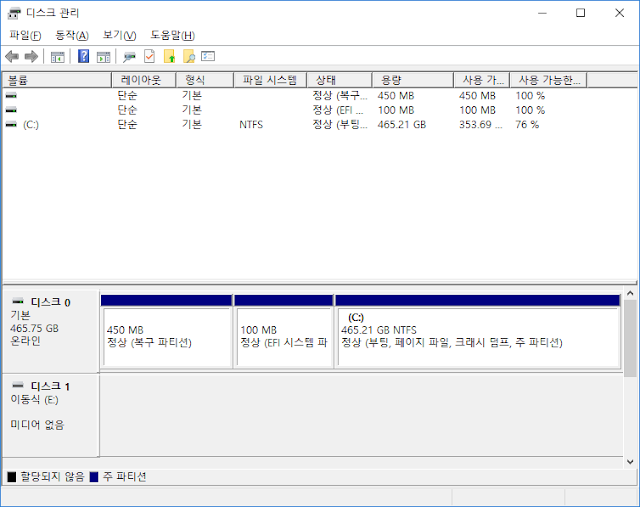The width and height of the screenshot is (640, 507).
Task: Select the 450 MB recovery partition block
Action: [x=167, y=331]
